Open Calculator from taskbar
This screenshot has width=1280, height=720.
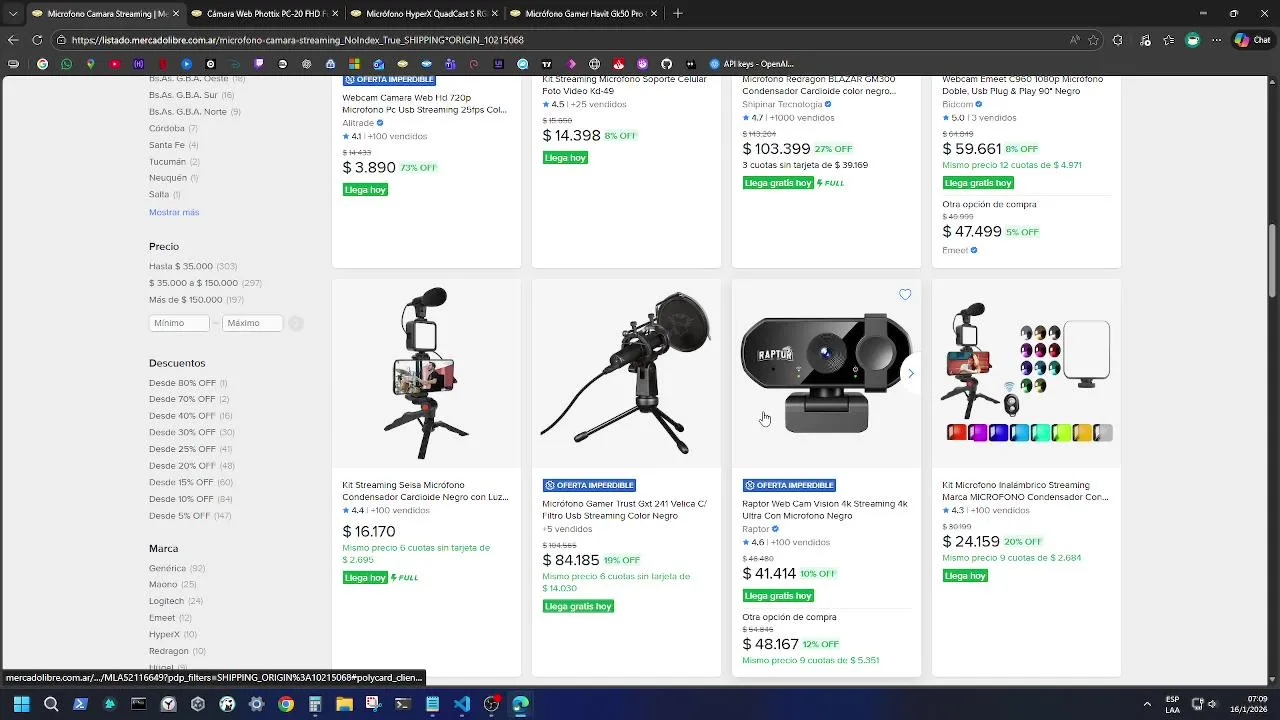[x=315, y=704]
